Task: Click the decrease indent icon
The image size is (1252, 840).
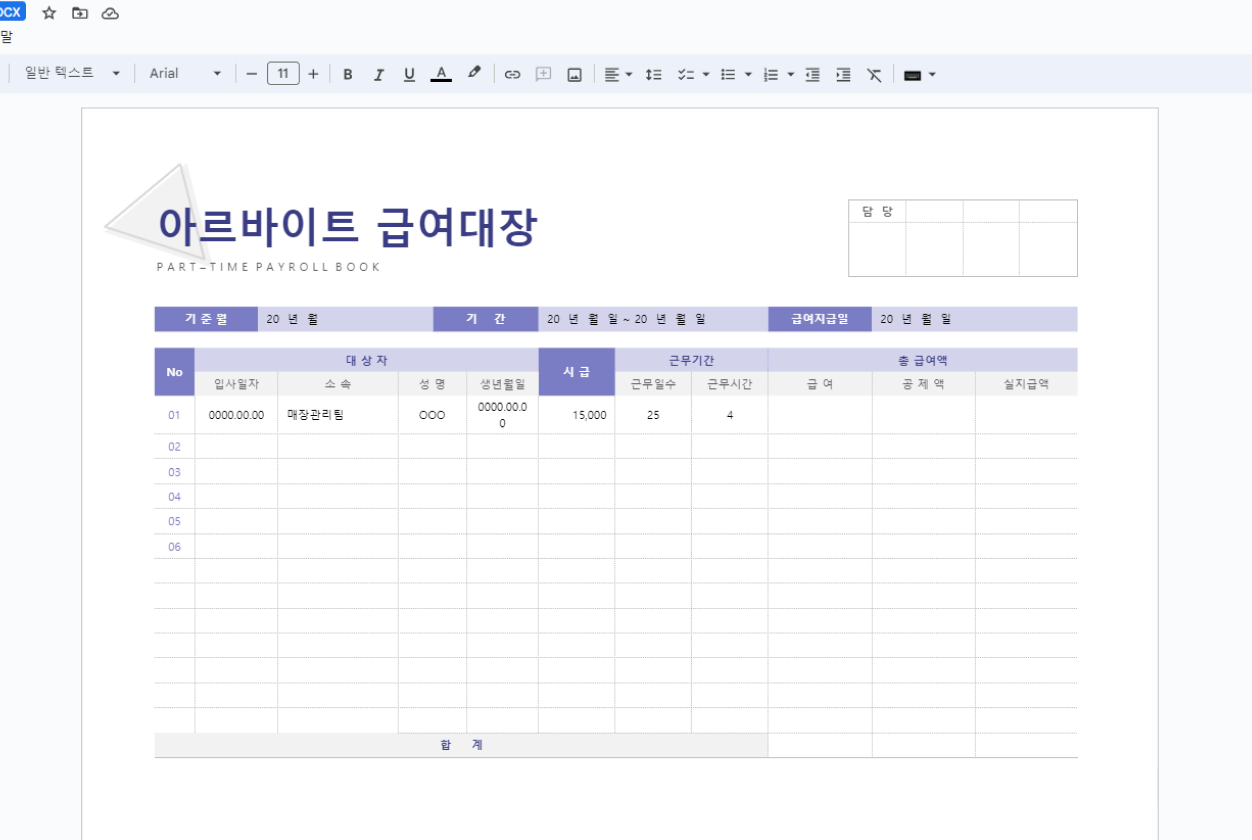Action: pyautogui.click(x=813, y=74)
